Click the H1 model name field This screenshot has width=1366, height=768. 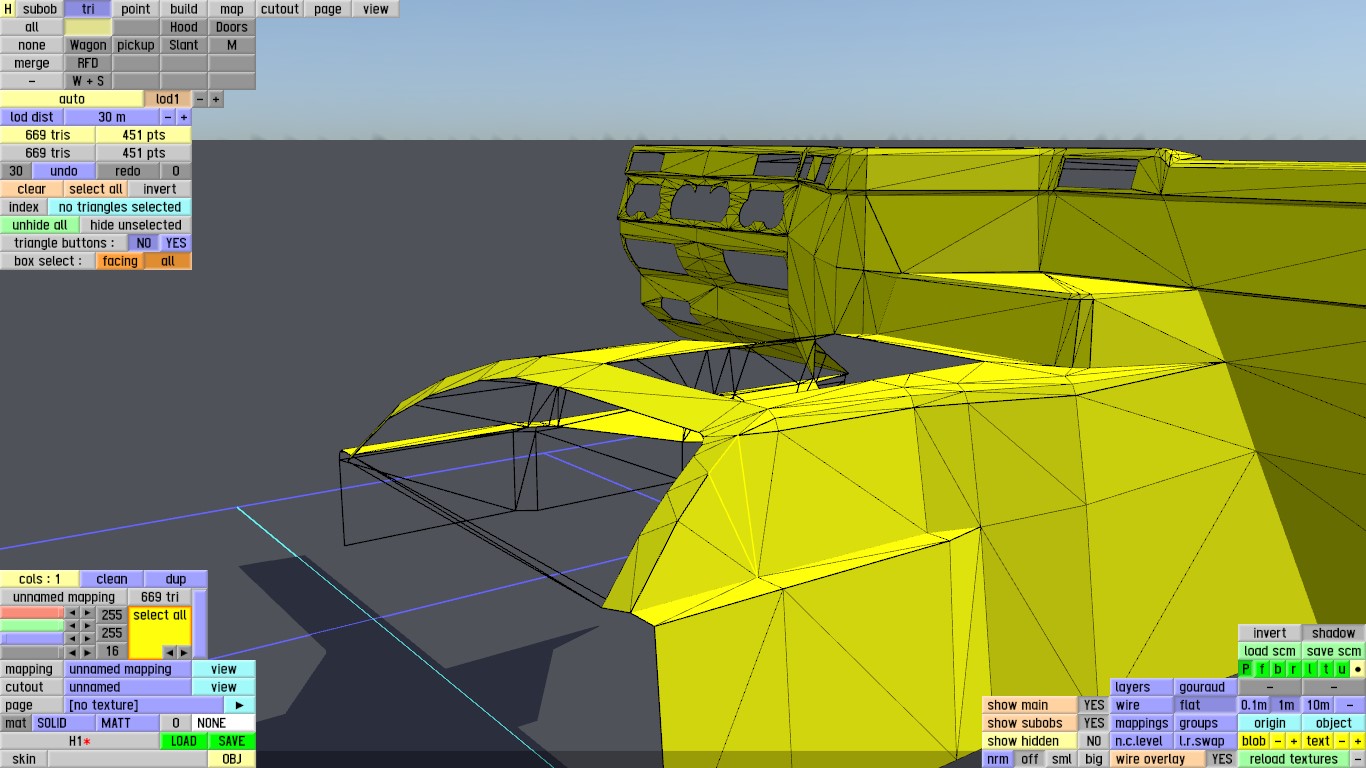pyautogui.click(x=80, y=741)
